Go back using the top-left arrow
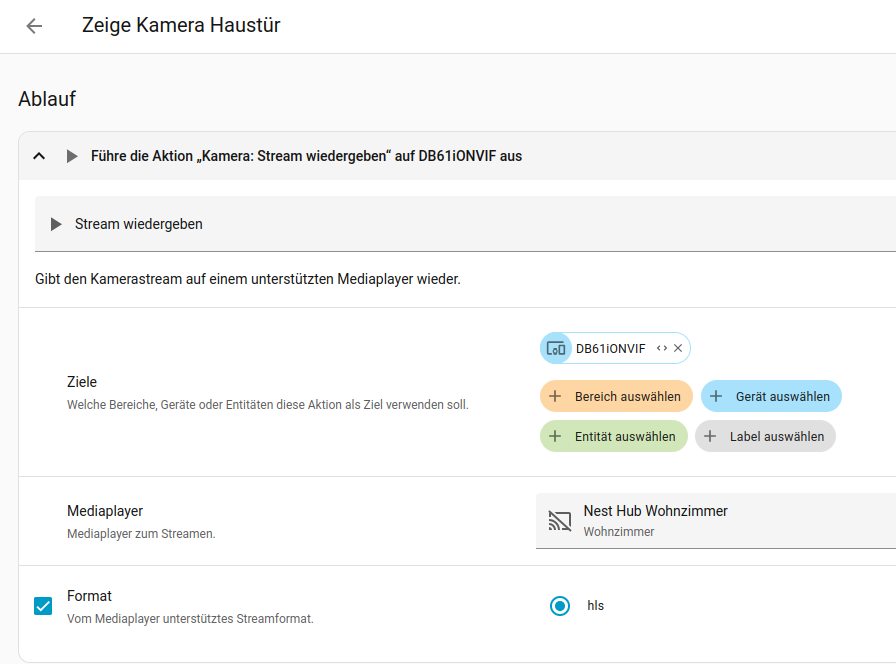Screen dimensions: 896x664 34,26
